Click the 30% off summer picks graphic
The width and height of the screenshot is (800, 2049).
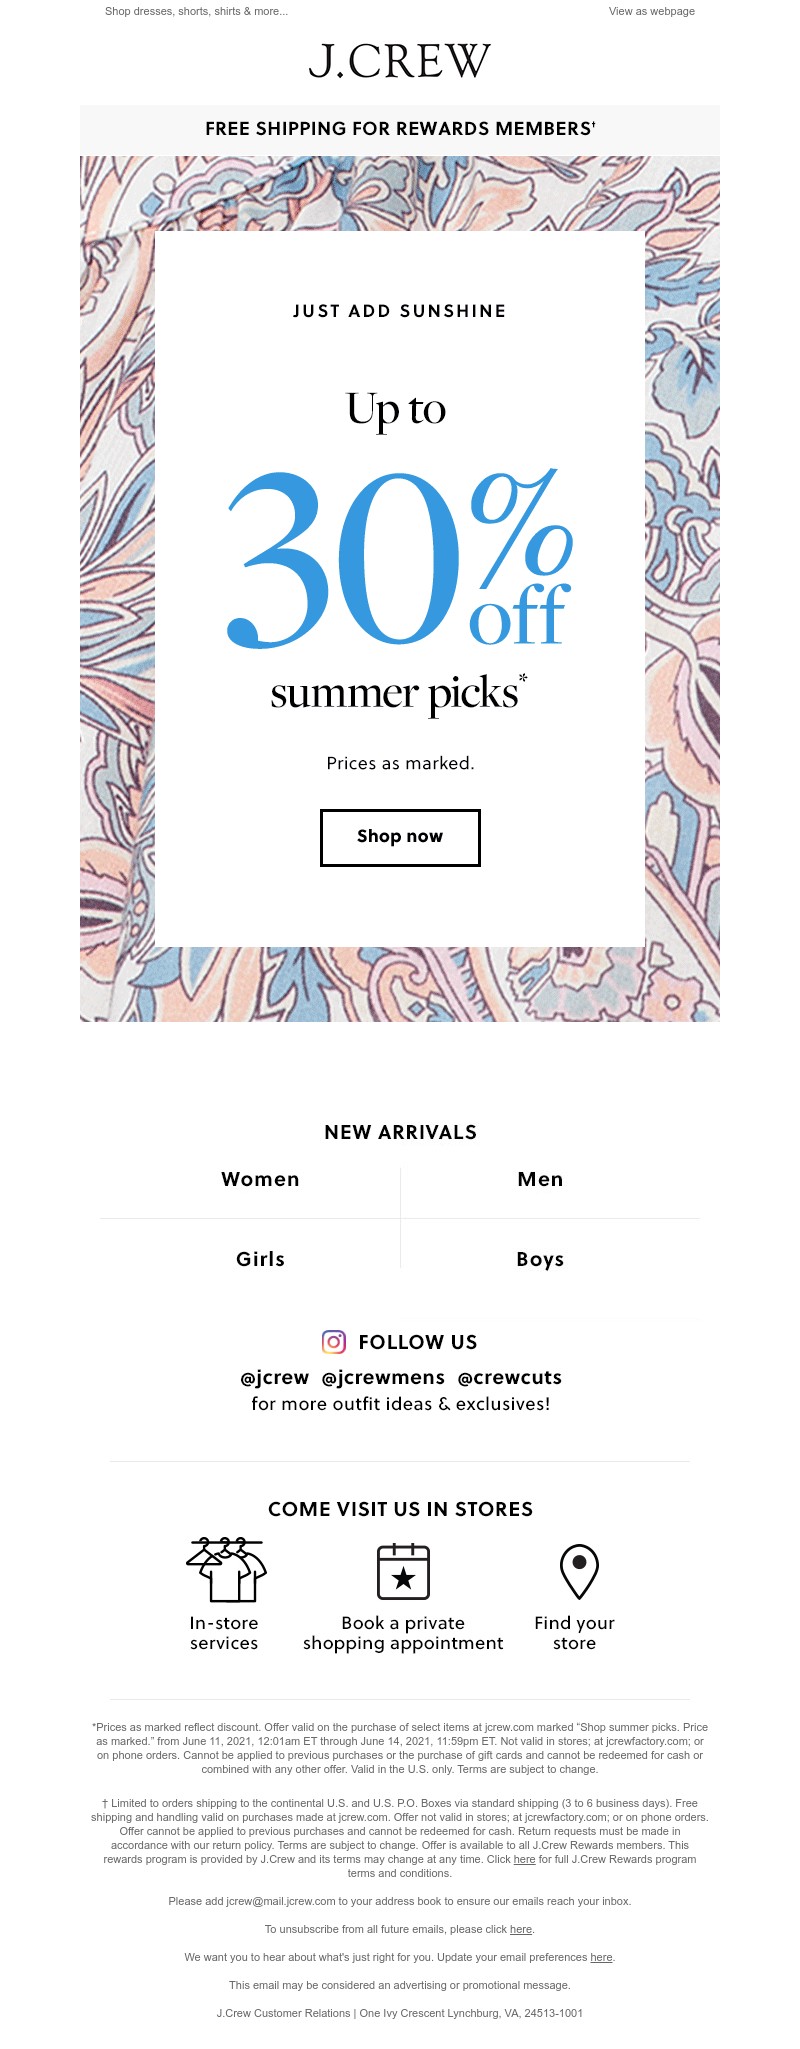coord(400,560)
